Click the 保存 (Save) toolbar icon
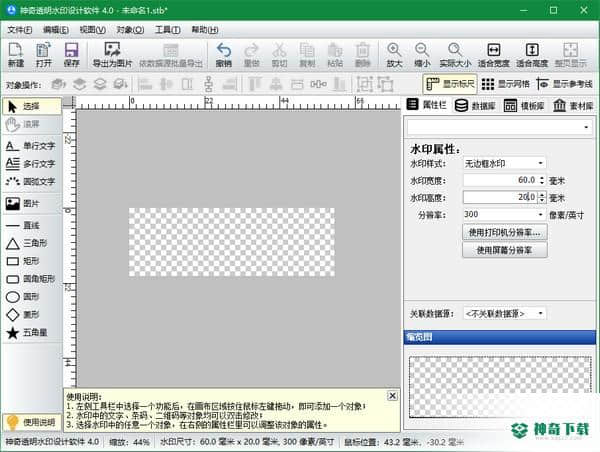 coord(72,55)
